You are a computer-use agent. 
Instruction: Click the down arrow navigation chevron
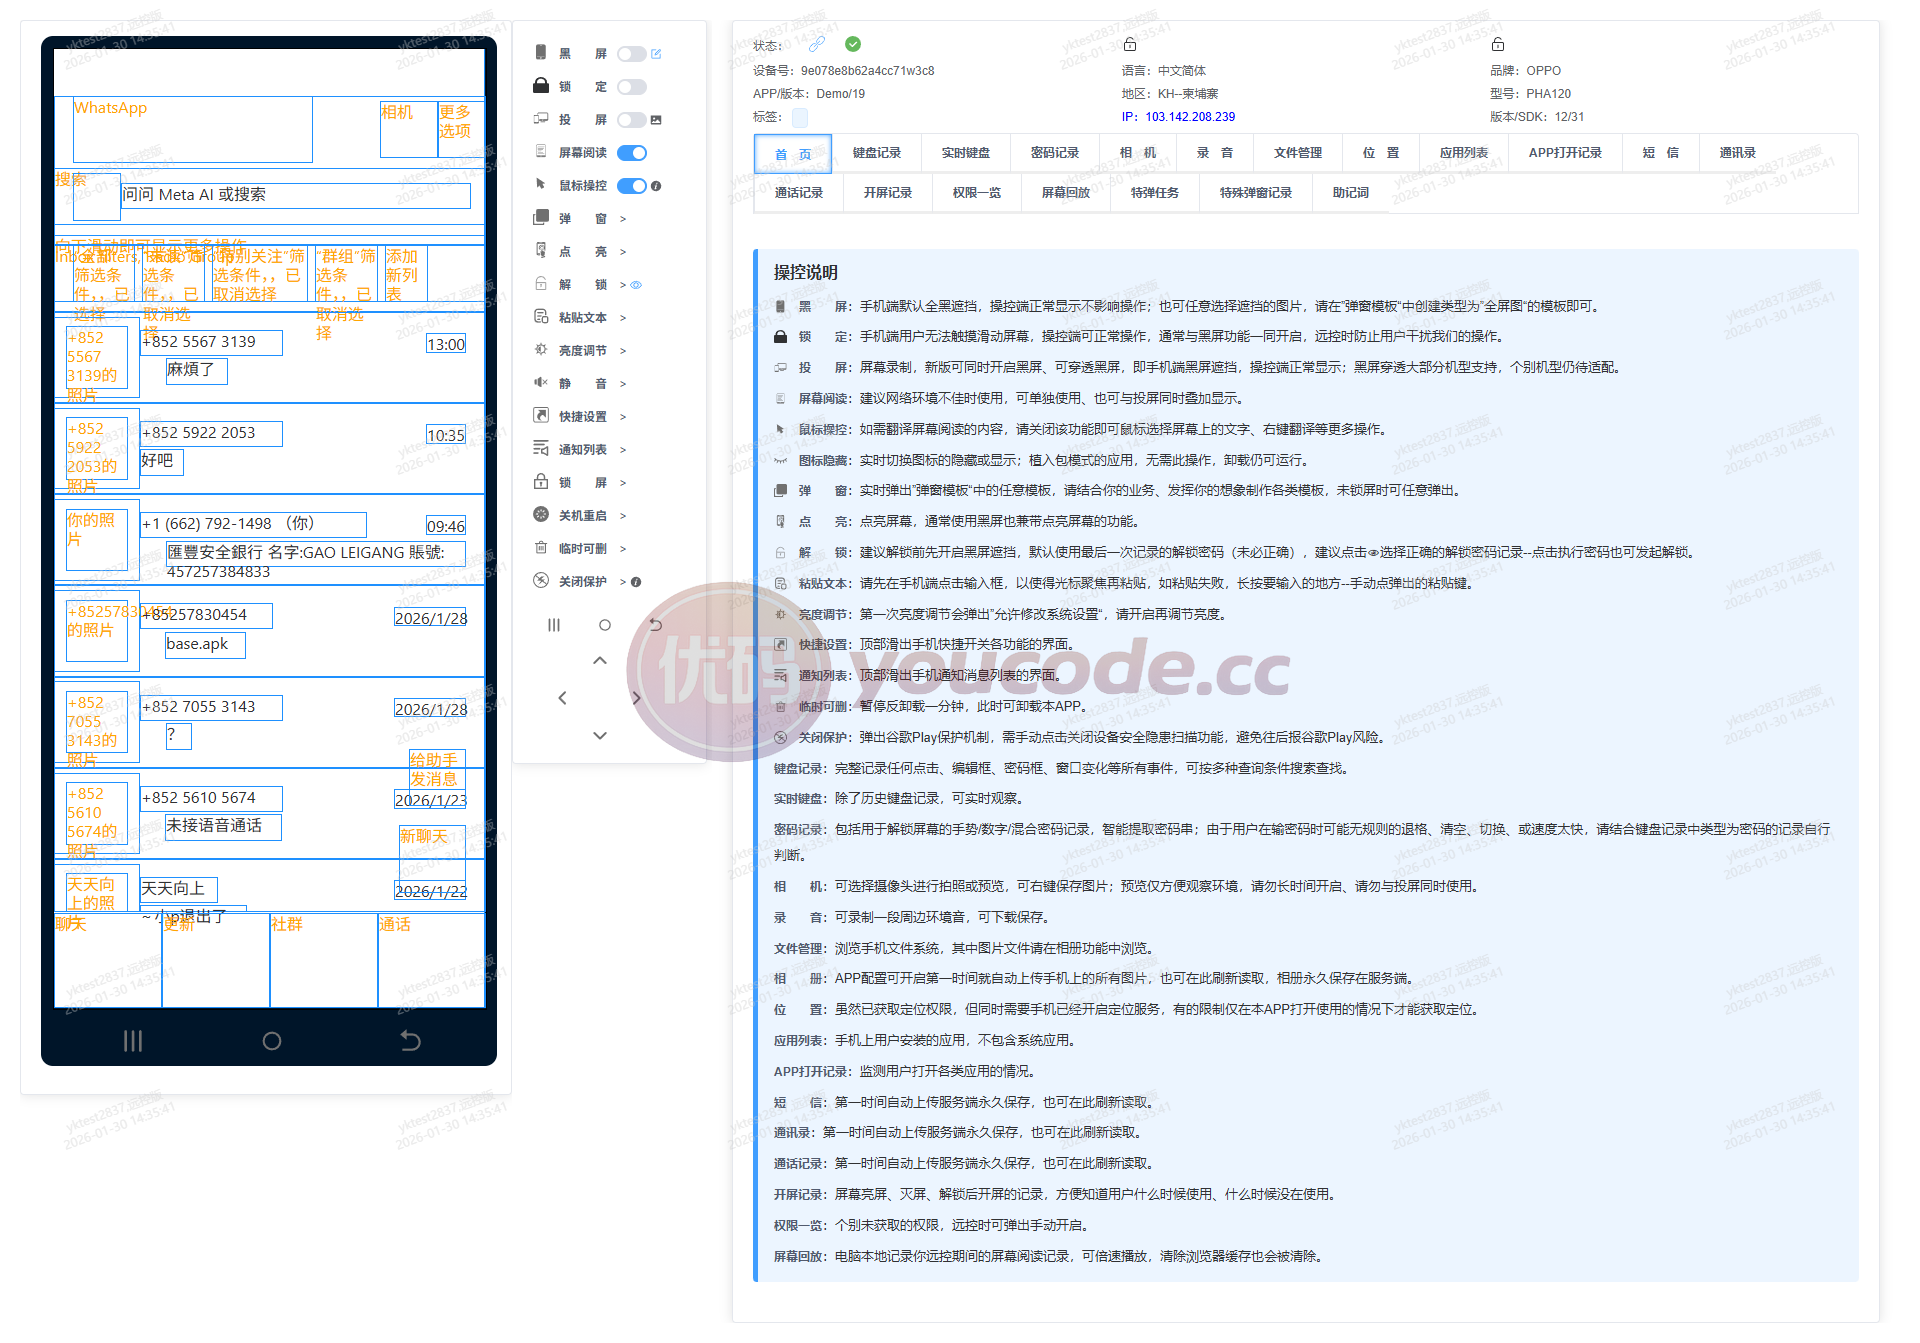tap(600, 736)
